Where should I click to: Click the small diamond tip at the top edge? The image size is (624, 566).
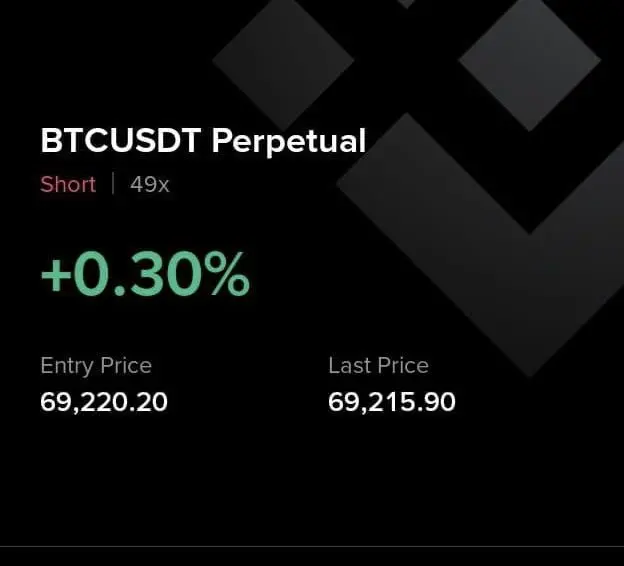(406, 3)
